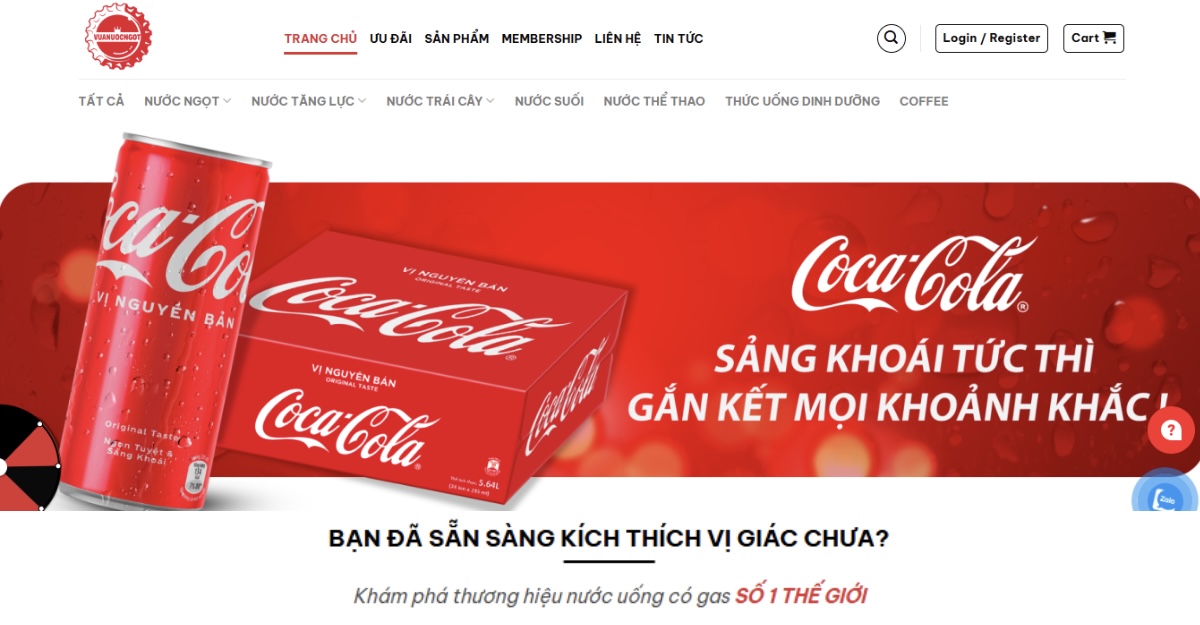
Task: Select the NƯỚC SUỐI category
Action: coord(549,101)
